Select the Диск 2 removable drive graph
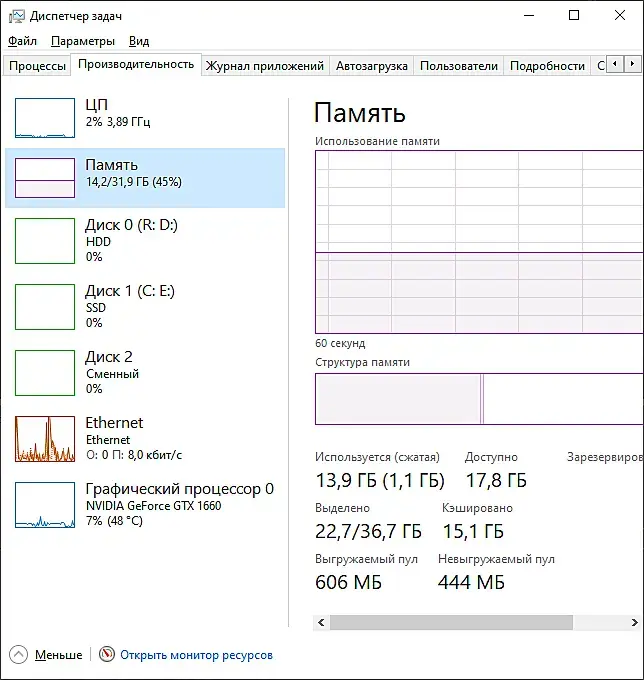The image size is (644, 680). click(x=45, y=373)
